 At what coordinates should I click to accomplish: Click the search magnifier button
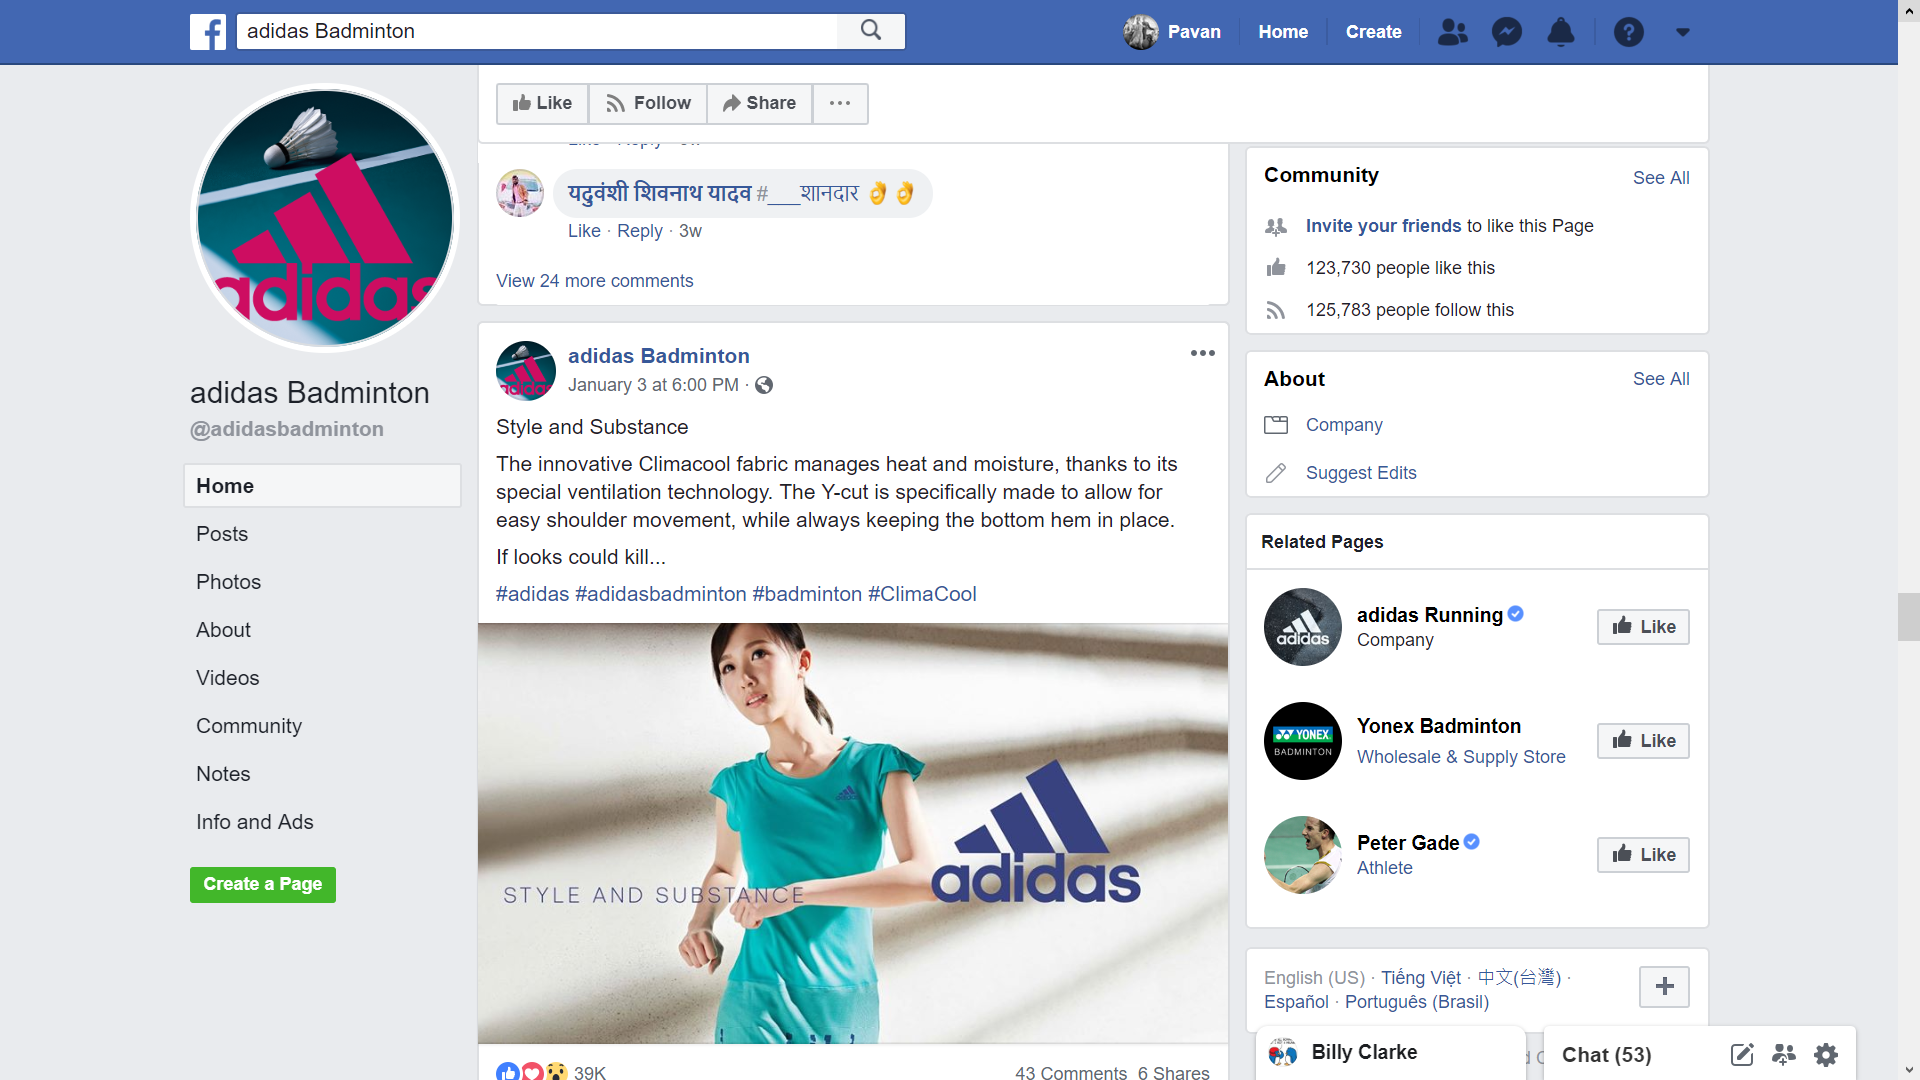pos(871,31)
